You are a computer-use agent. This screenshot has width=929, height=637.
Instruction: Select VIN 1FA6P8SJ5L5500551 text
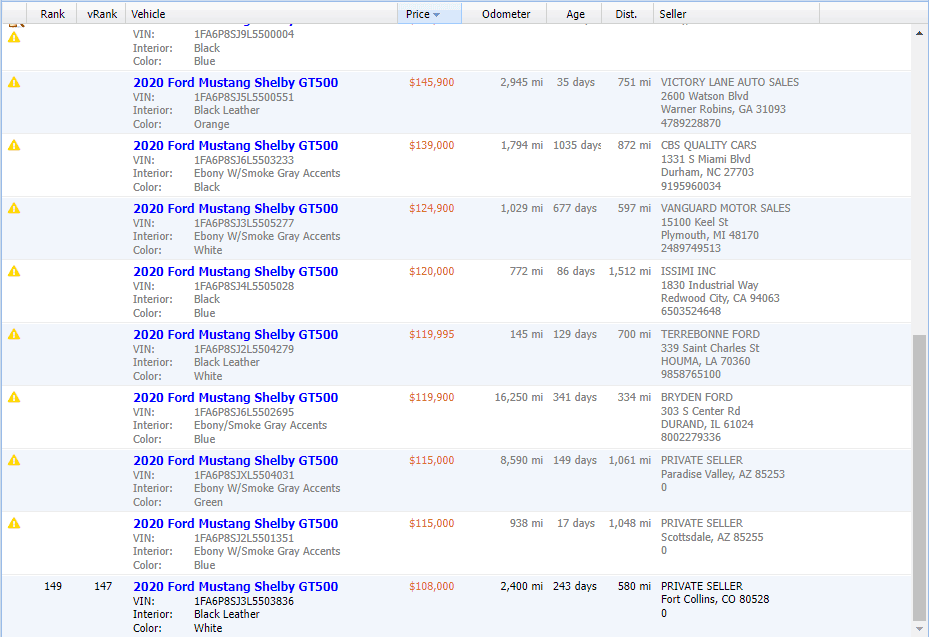(x=244, y=97)
